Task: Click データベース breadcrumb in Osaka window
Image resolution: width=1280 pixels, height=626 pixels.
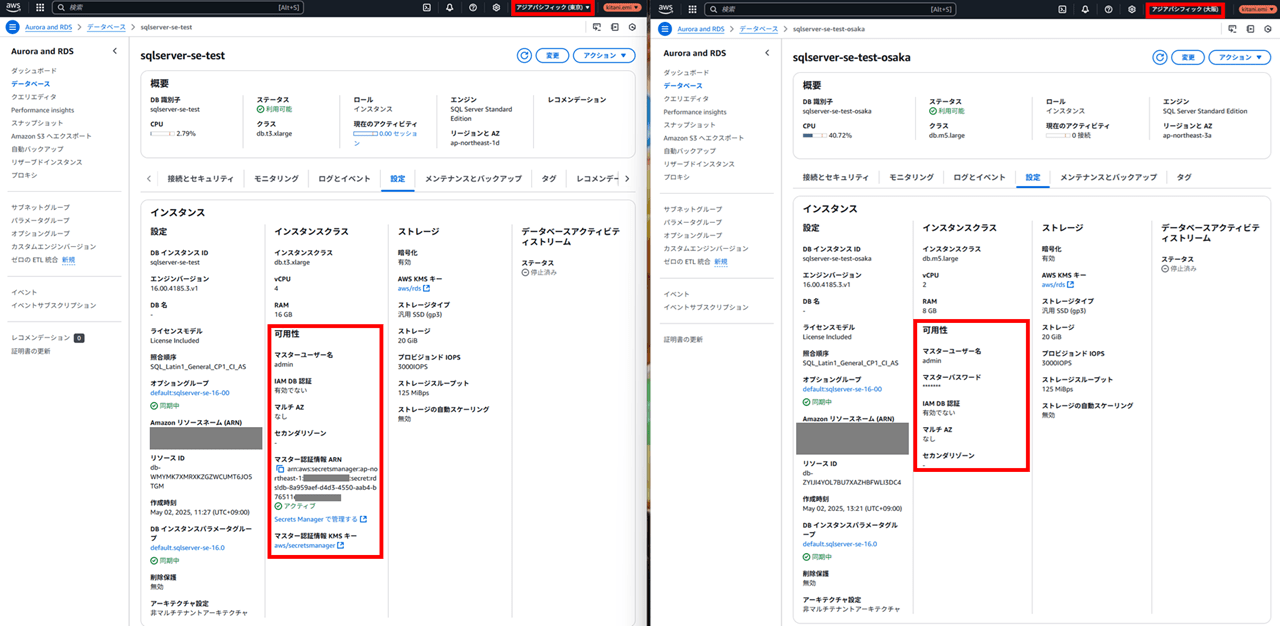Action: 758,30
